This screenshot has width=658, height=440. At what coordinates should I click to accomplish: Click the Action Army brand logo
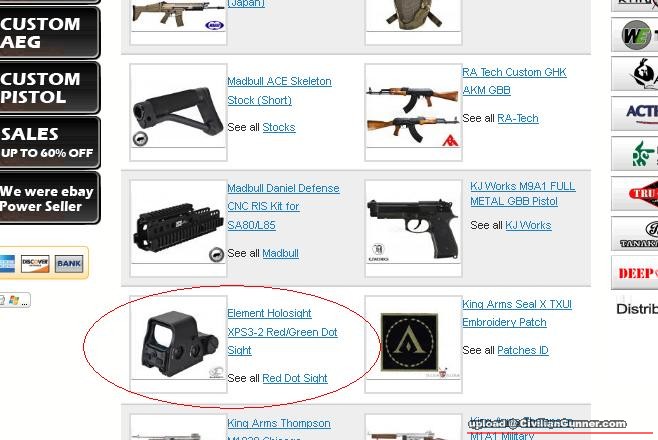[x=634, y=113]
